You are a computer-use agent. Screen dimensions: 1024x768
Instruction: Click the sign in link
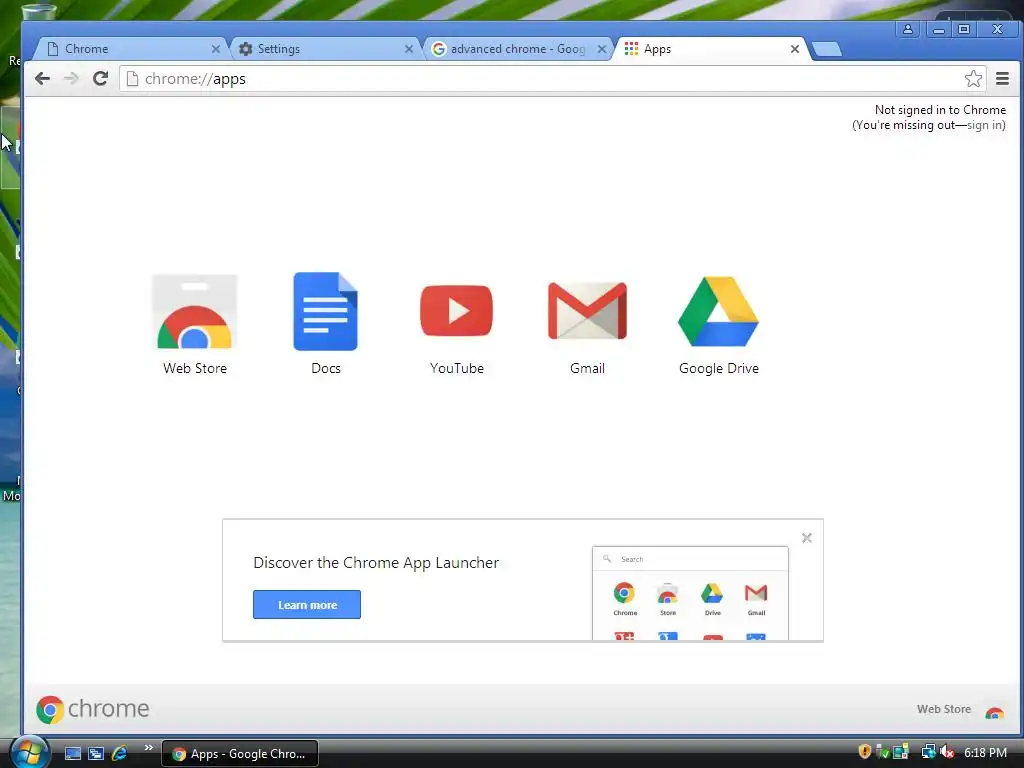click(984, 125)
